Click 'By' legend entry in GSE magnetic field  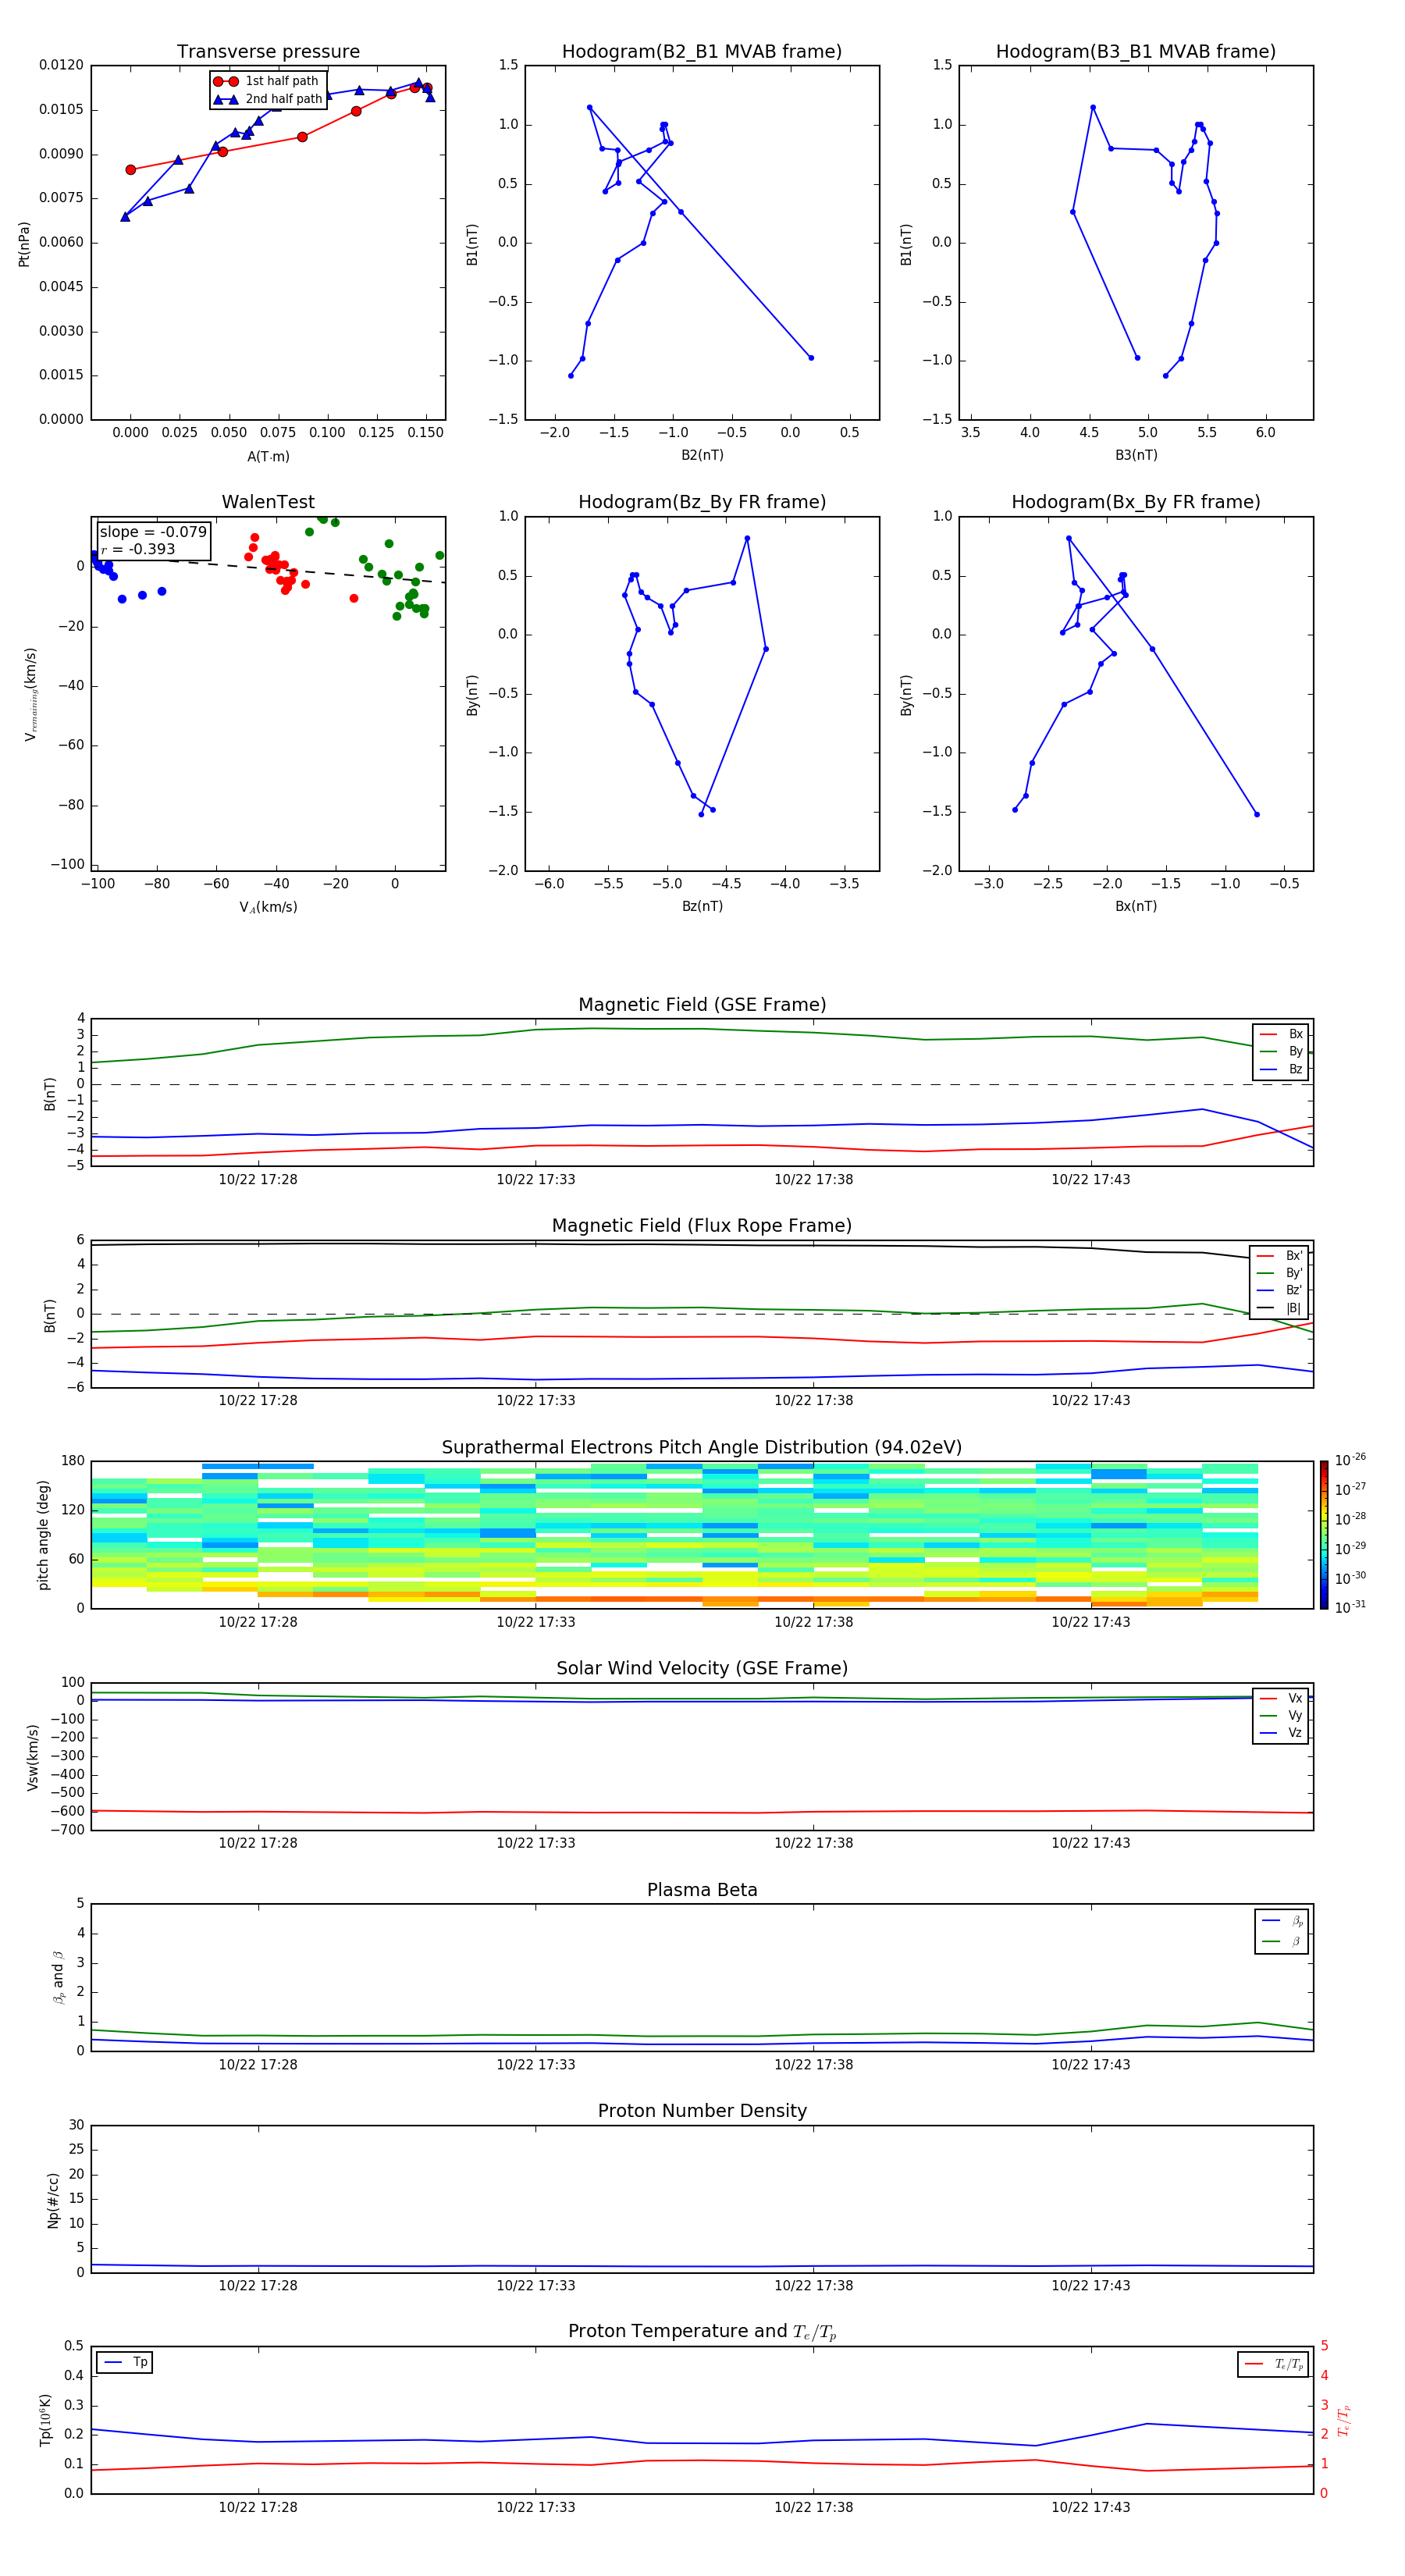pos(1281,1051)
